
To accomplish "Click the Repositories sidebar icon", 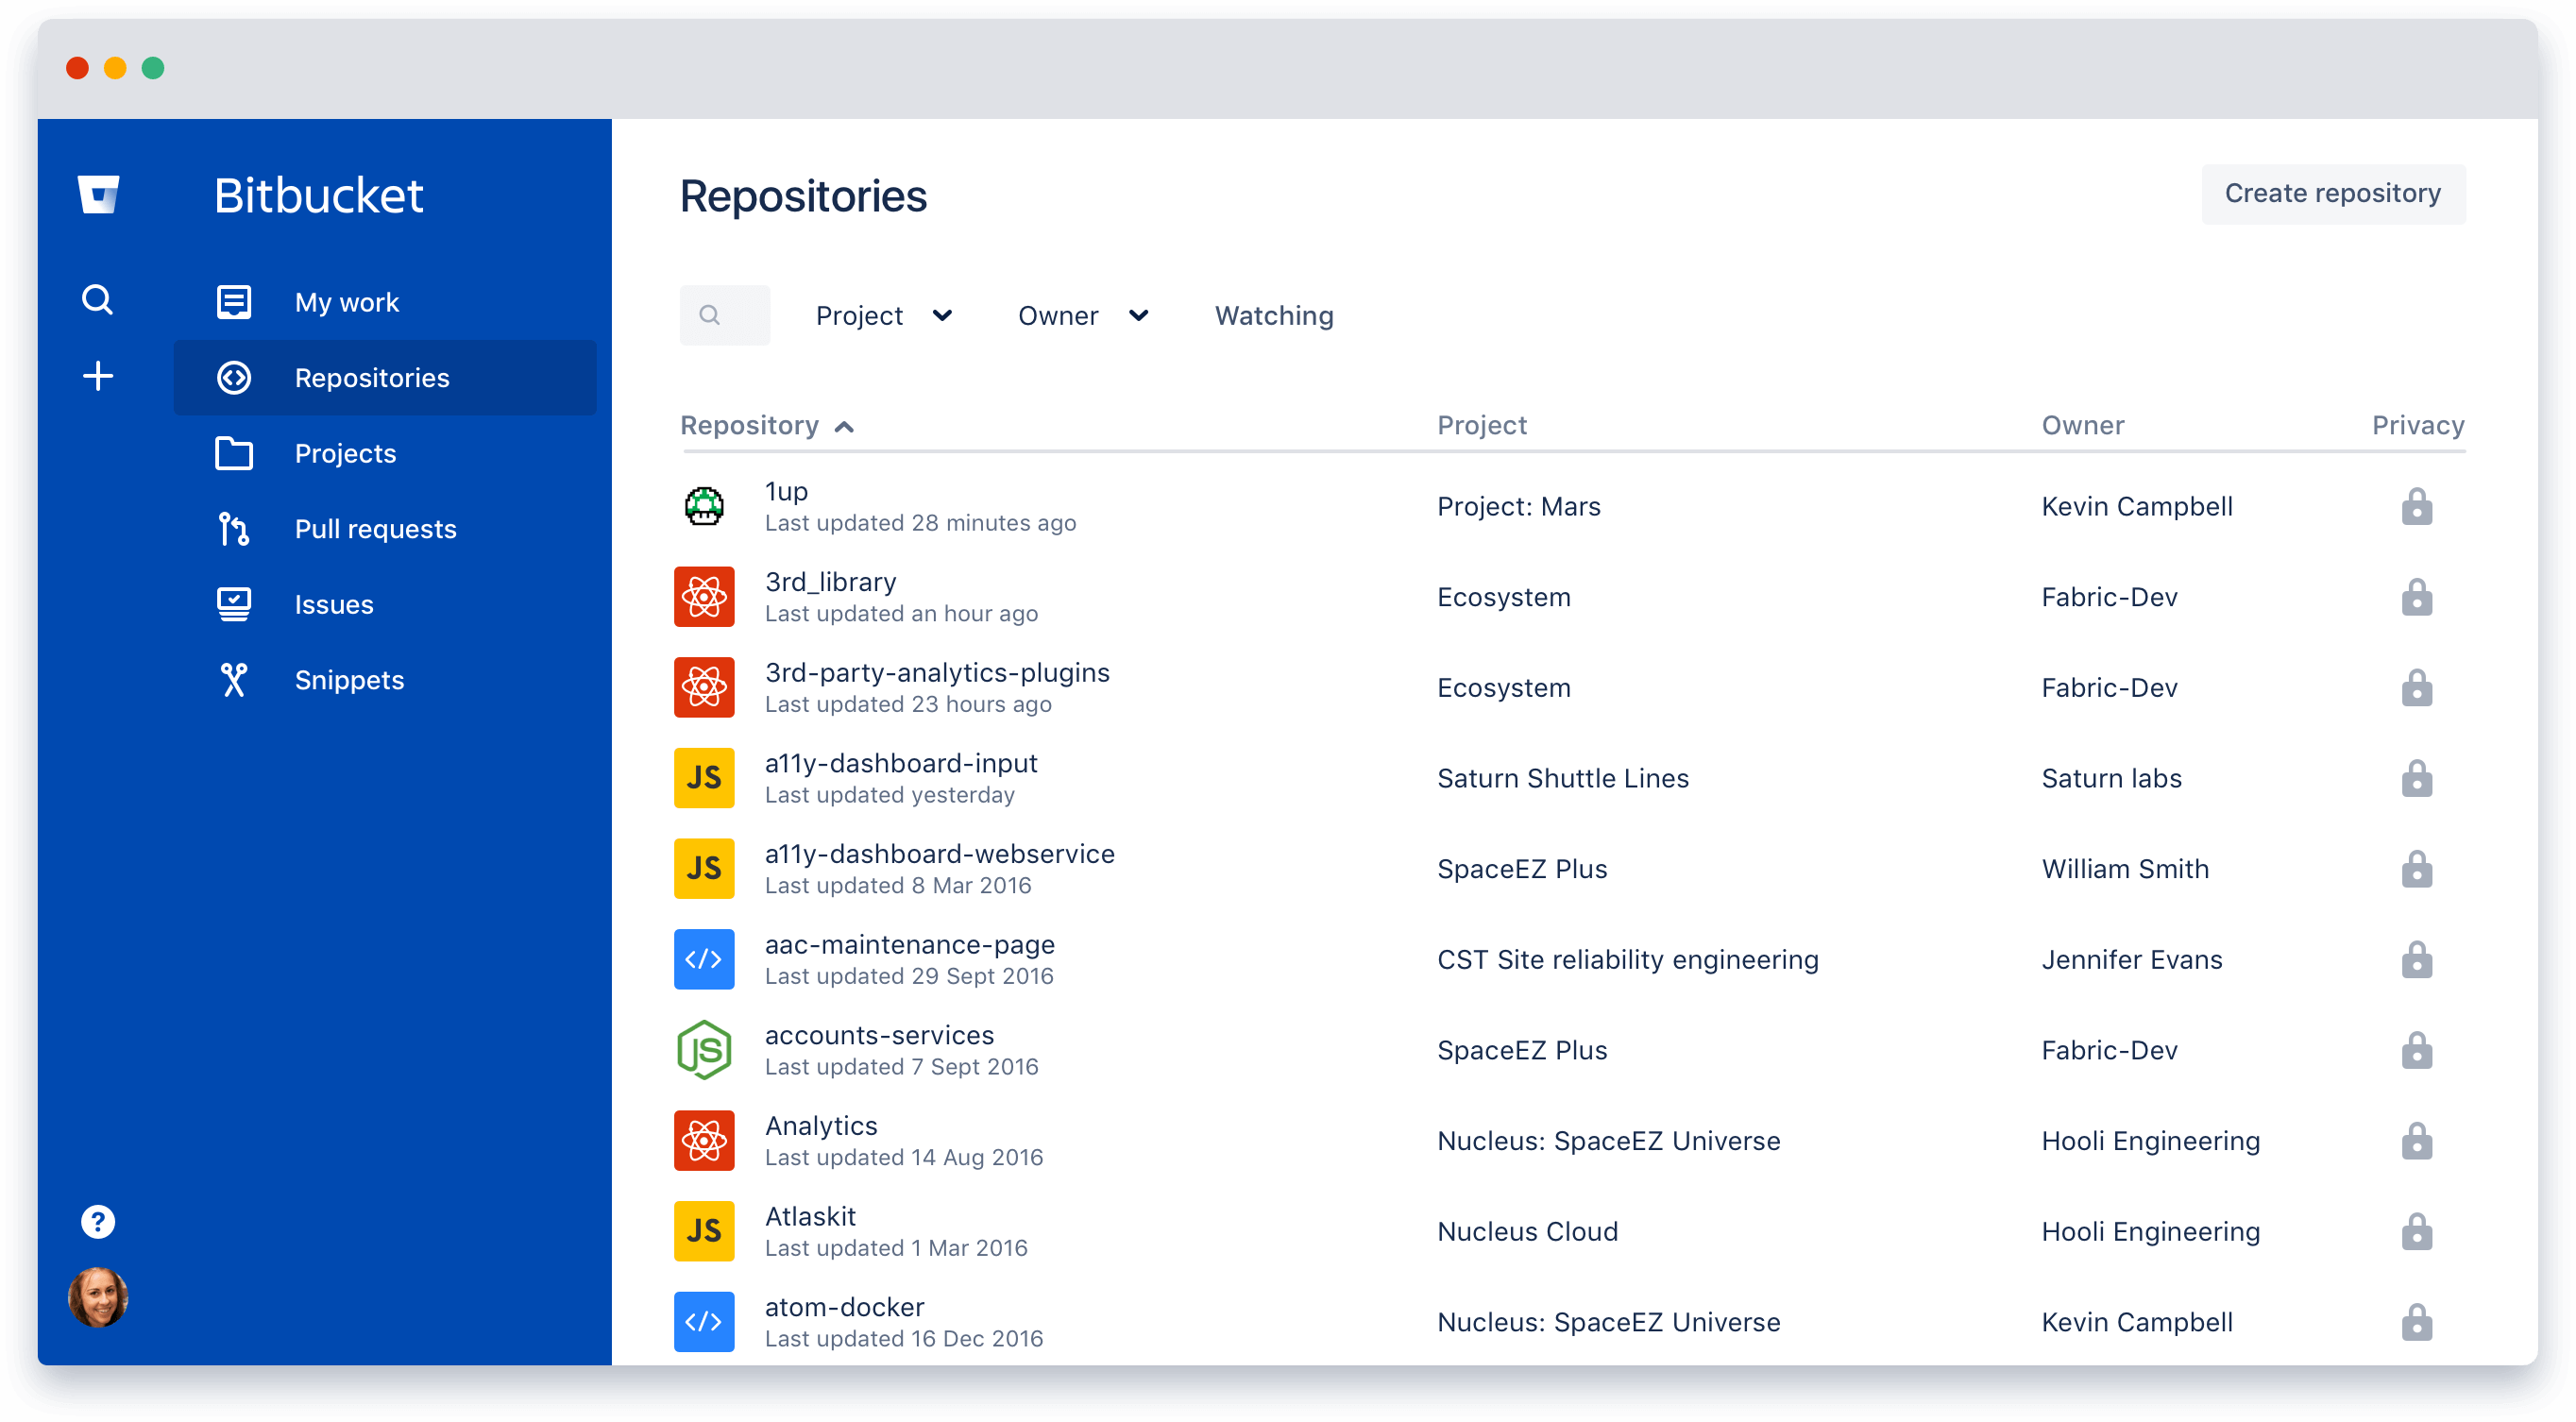I will pyautogui.click(x=231, y=377).
